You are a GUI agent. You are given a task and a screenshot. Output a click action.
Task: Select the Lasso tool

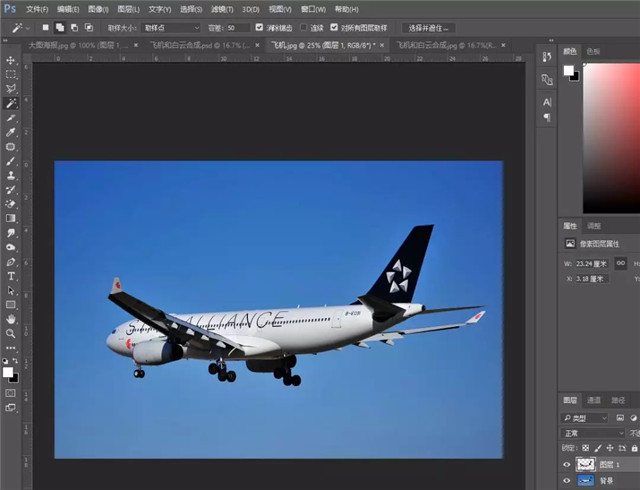[11, 89]
